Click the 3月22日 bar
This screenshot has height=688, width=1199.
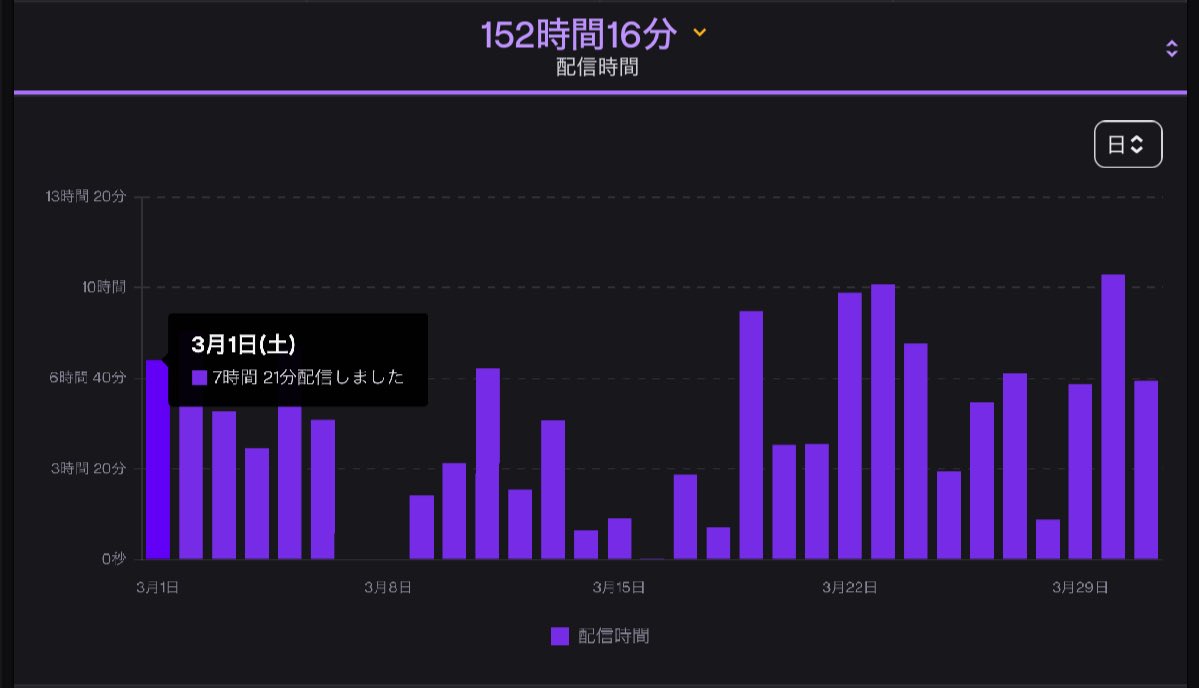[850, 426]
